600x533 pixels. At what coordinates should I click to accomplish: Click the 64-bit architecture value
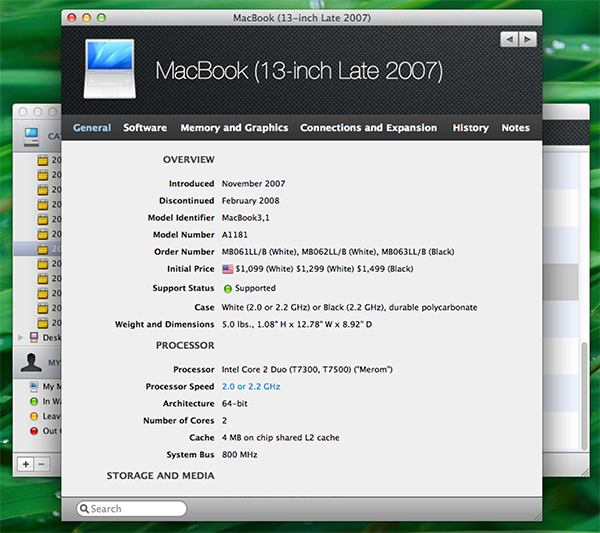pos(235,404)
